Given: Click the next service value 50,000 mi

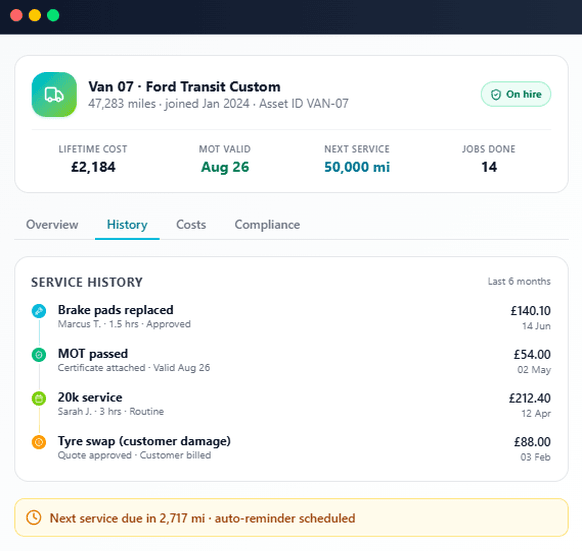Looking at the screenshot, I should click(357, 167).
